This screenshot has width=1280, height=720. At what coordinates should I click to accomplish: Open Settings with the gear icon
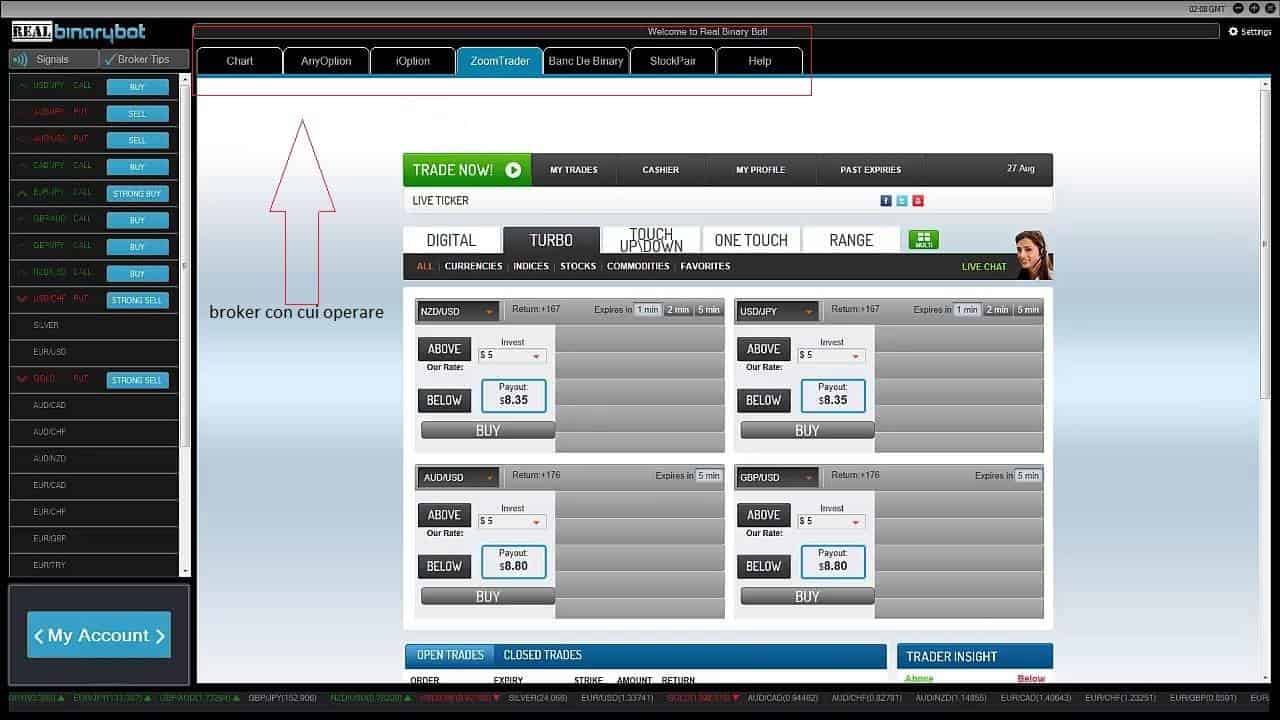tap(1233, 32)
